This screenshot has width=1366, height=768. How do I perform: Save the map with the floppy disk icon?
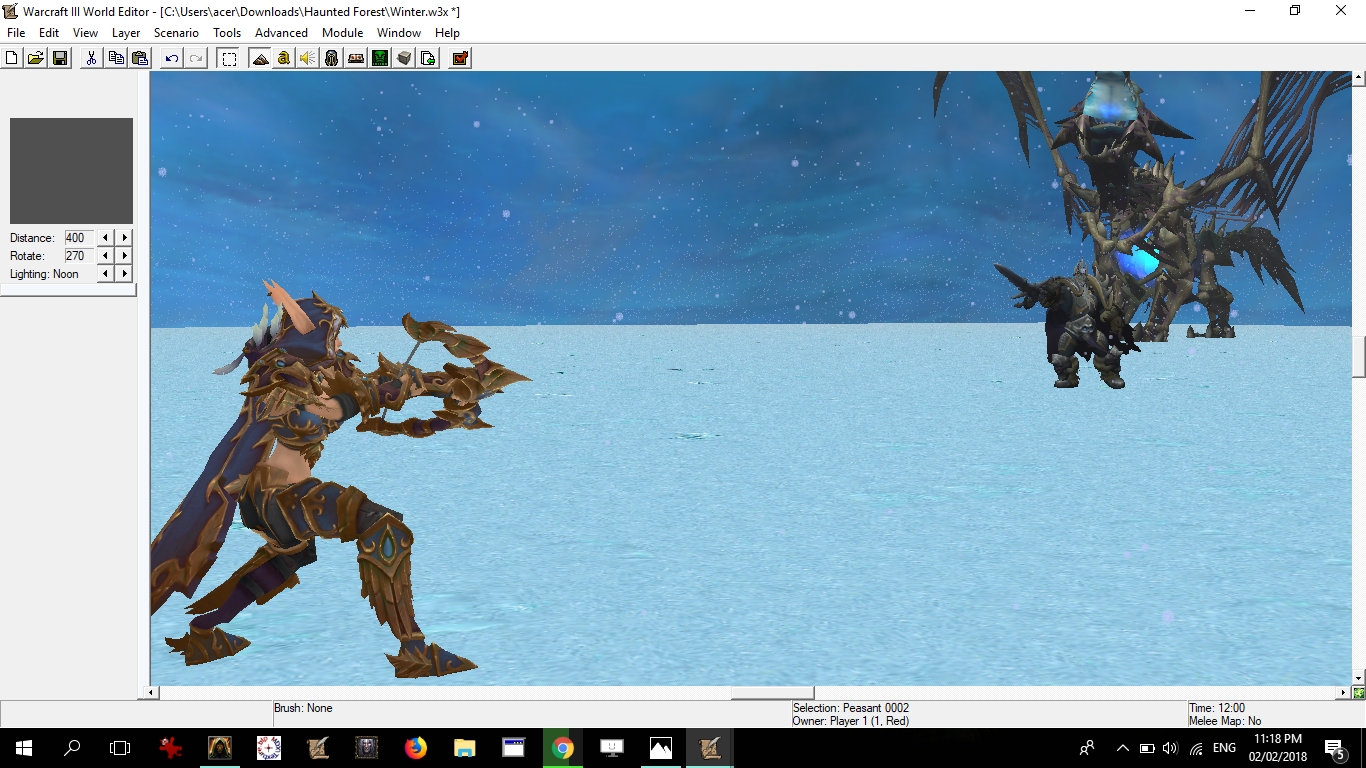coord(60,58)
